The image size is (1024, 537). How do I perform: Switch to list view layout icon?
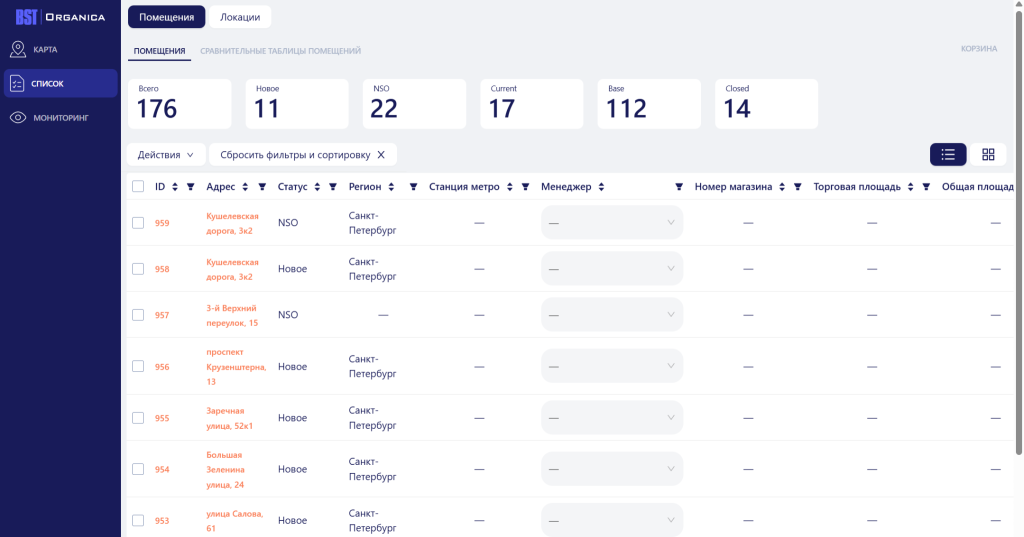tap(948, 154)
